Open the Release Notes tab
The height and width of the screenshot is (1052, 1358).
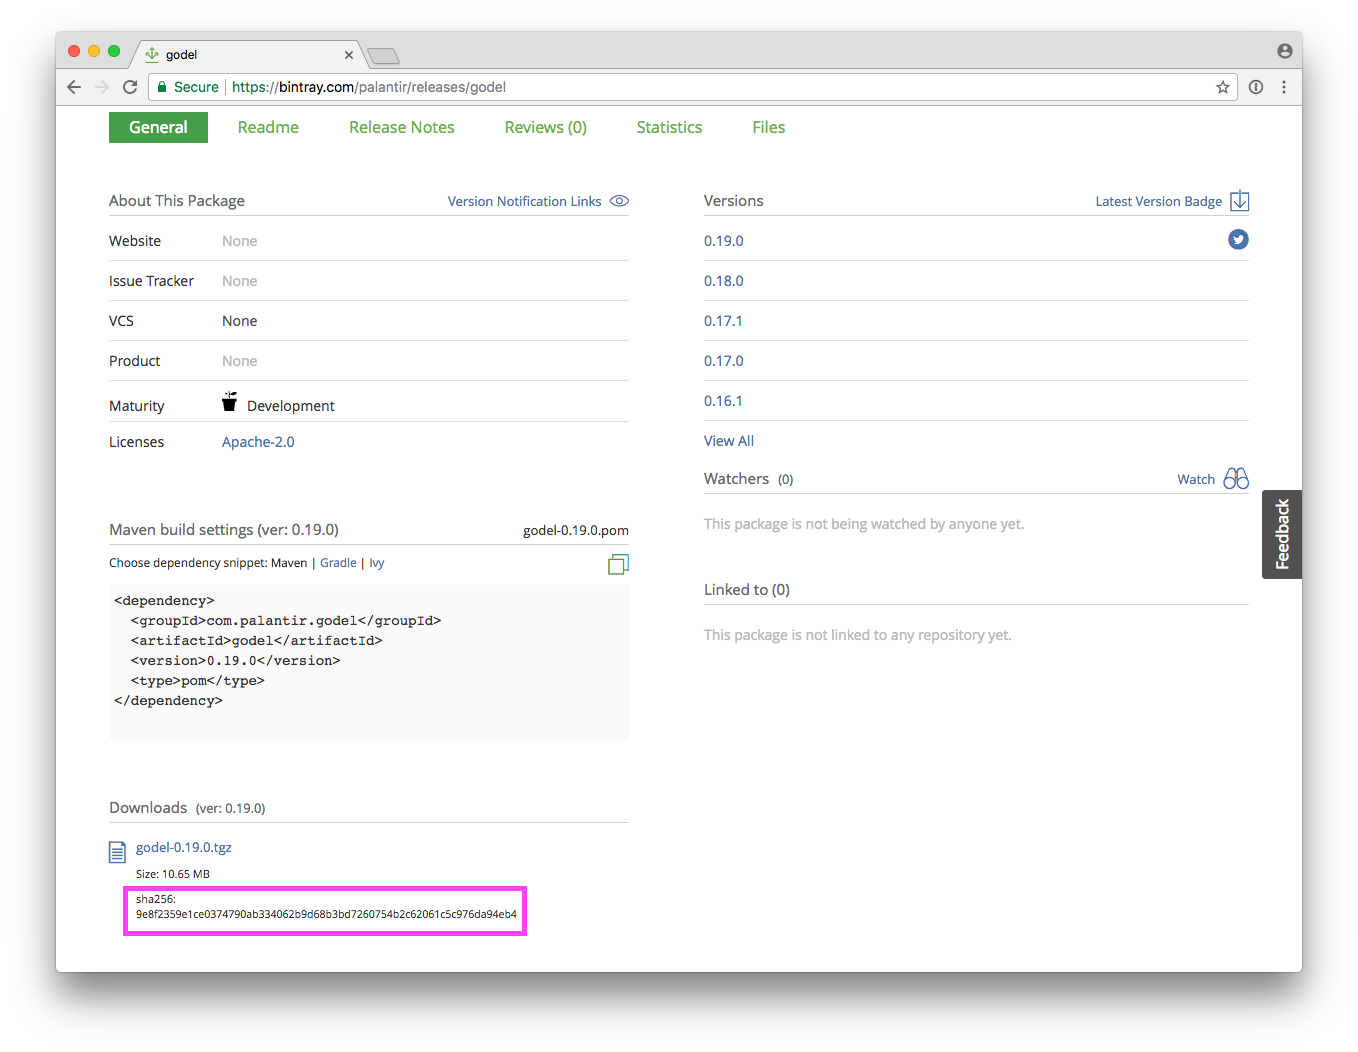[402, 127]
